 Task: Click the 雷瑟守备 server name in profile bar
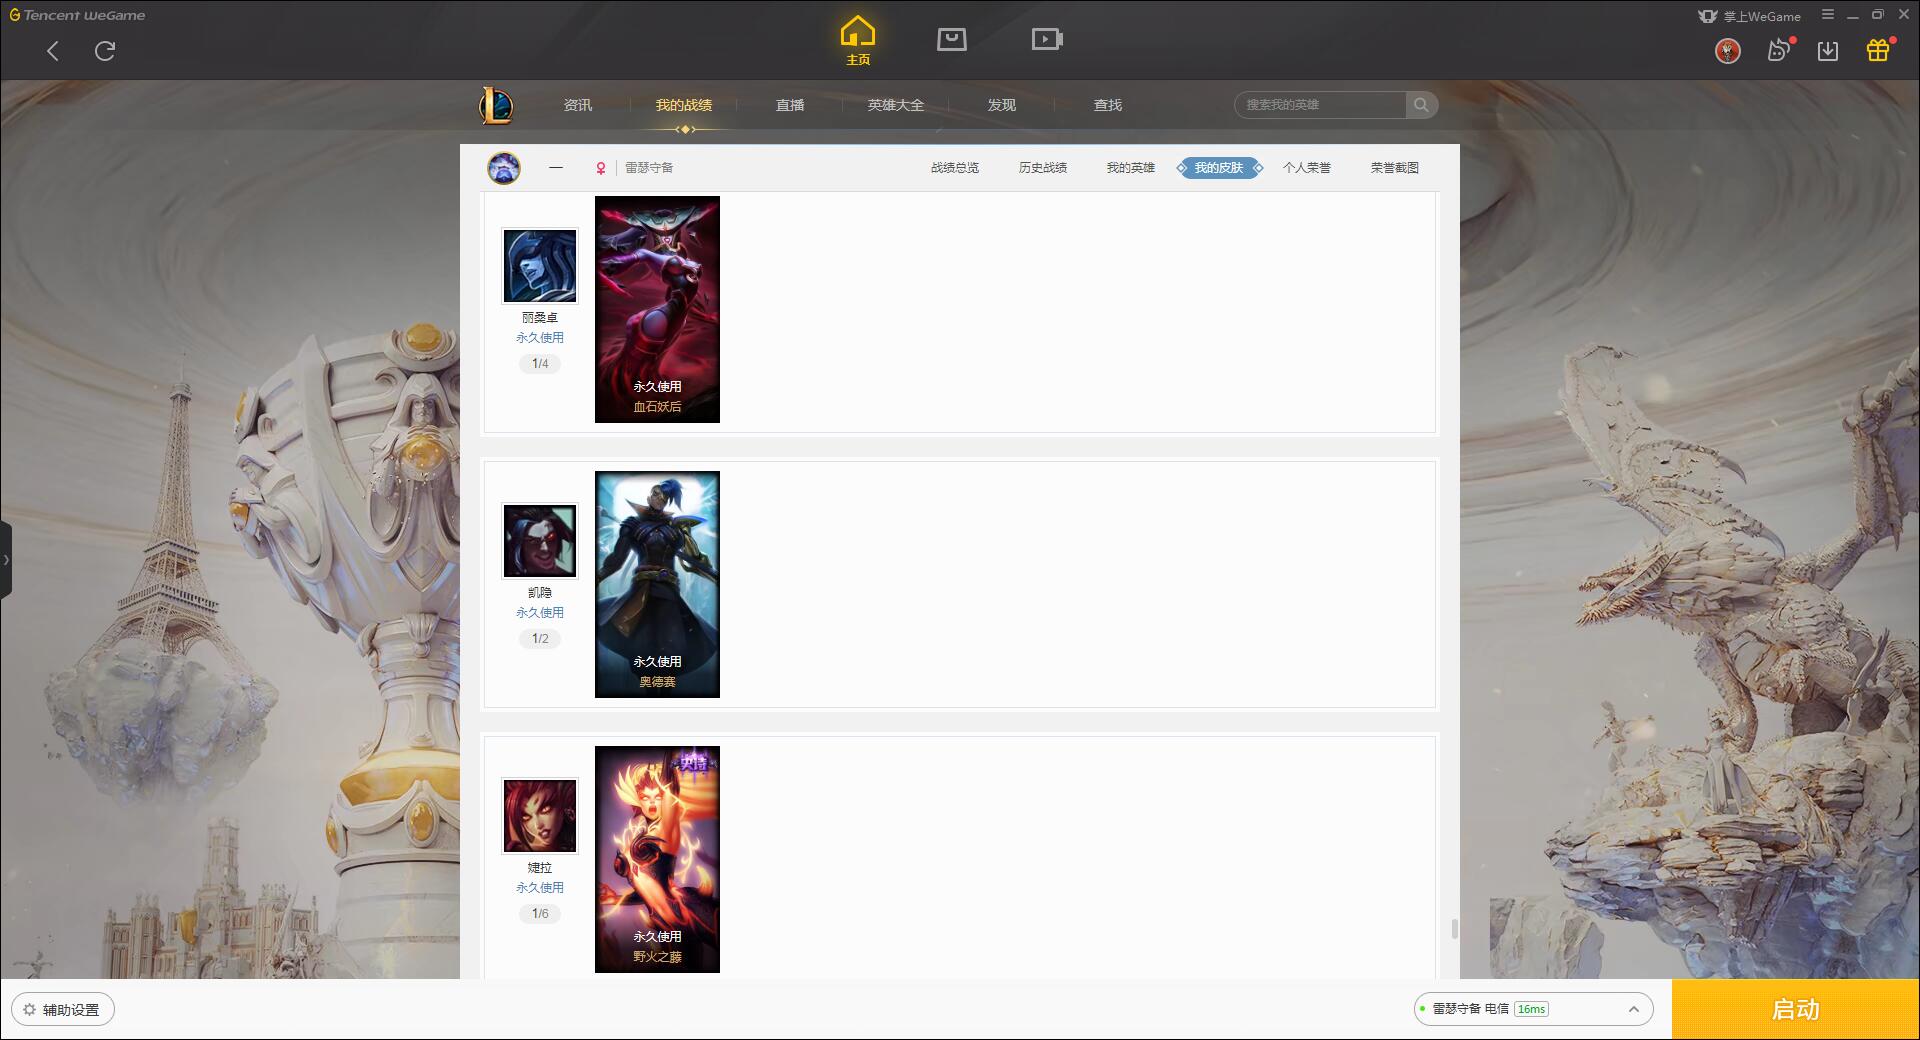click(649, 168)
